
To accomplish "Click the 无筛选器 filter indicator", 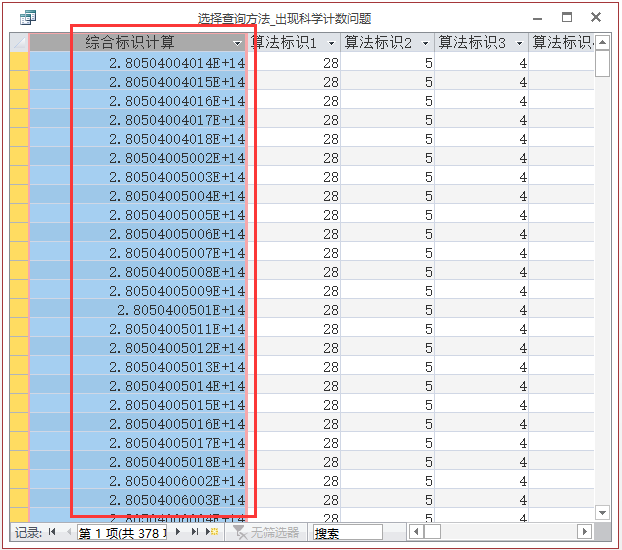I will pos(264,533).
